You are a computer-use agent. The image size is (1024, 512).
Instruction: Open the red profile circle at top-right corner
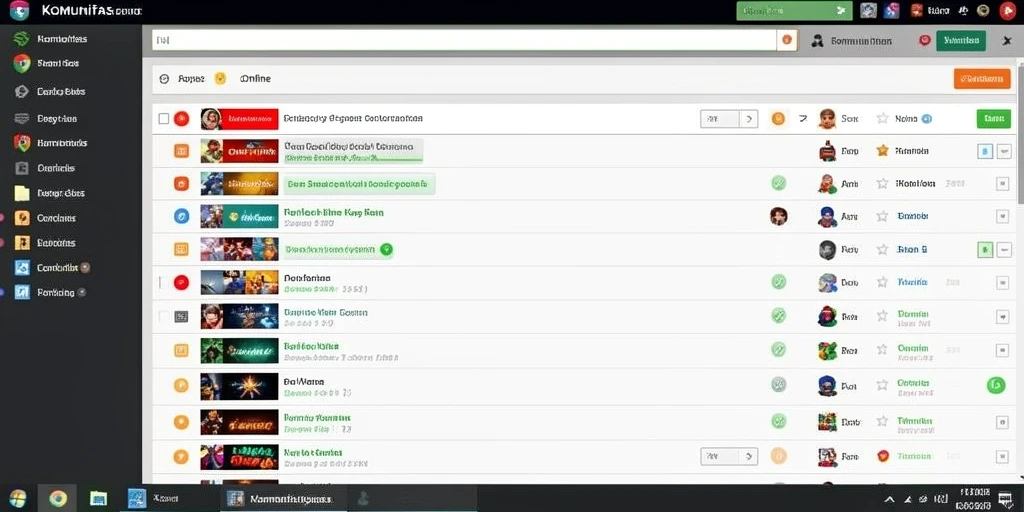click(x=1007, y=10)
